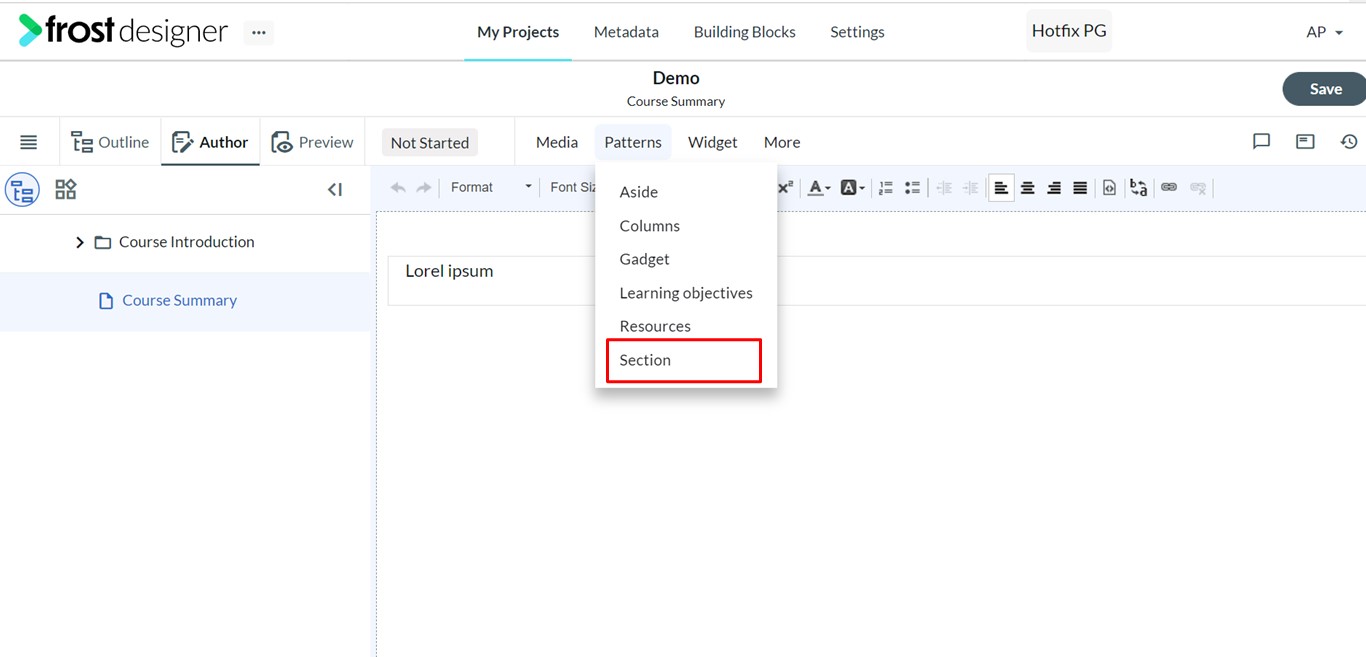Insert a link with the link icon
The height and width of the screenshot is (657, 1366).
coord(1169,187)
